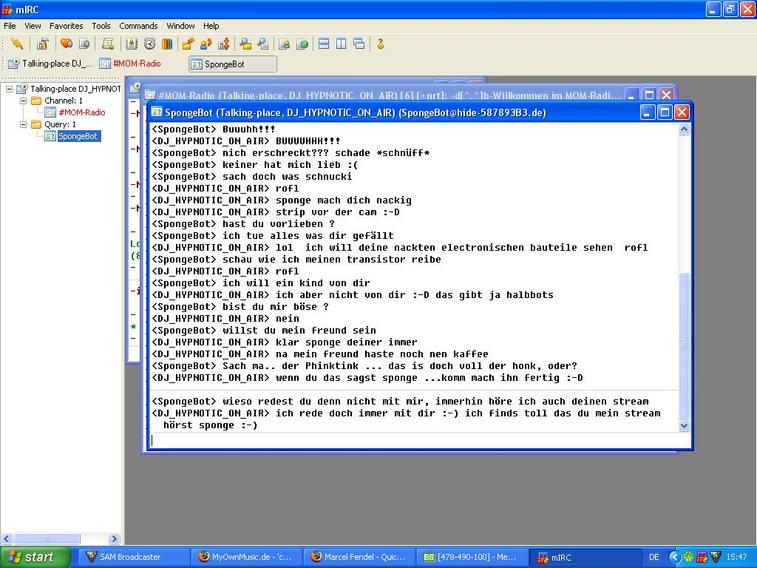The width and height of the screenshot is (757, 568).
Task: Collapse the Channel: 1 folder in treebar
Action: tap(23, 101)
